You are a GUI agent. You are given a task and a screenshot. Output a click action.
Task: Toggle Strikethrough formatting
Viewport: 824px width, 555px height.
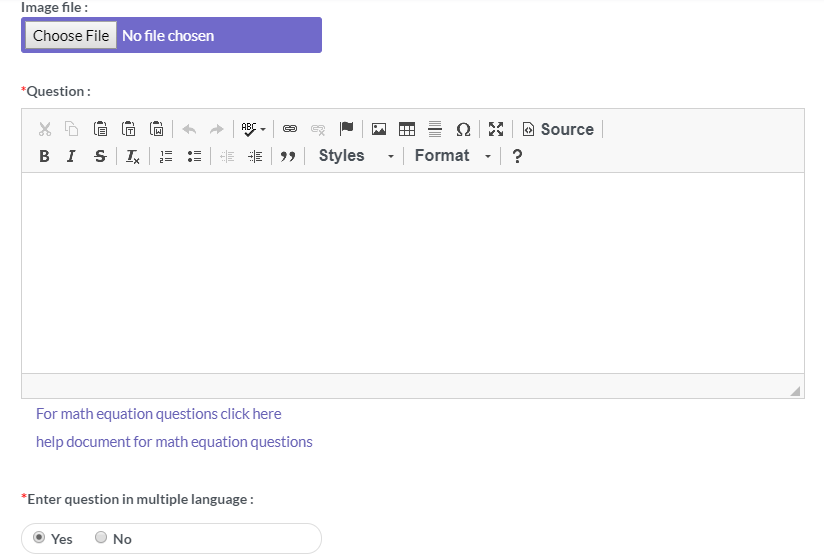[x=100, y=156]
